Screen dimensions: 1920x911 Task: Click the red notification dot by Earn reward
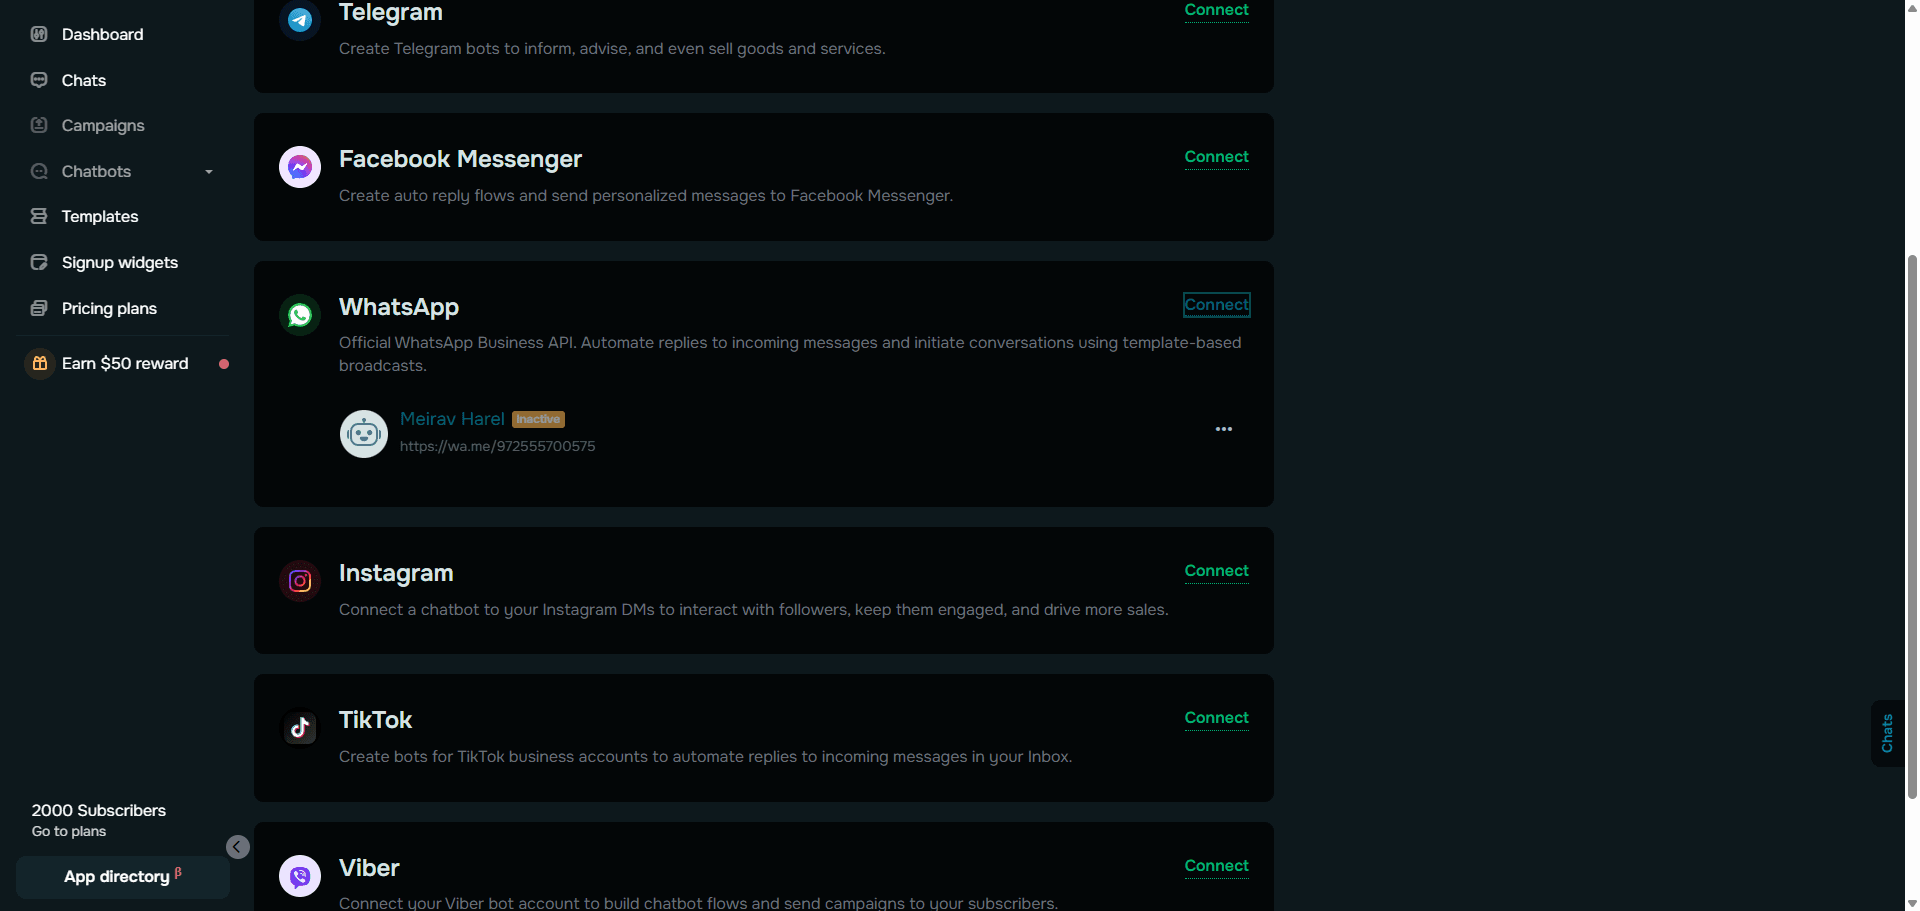[x=224, y=364]
